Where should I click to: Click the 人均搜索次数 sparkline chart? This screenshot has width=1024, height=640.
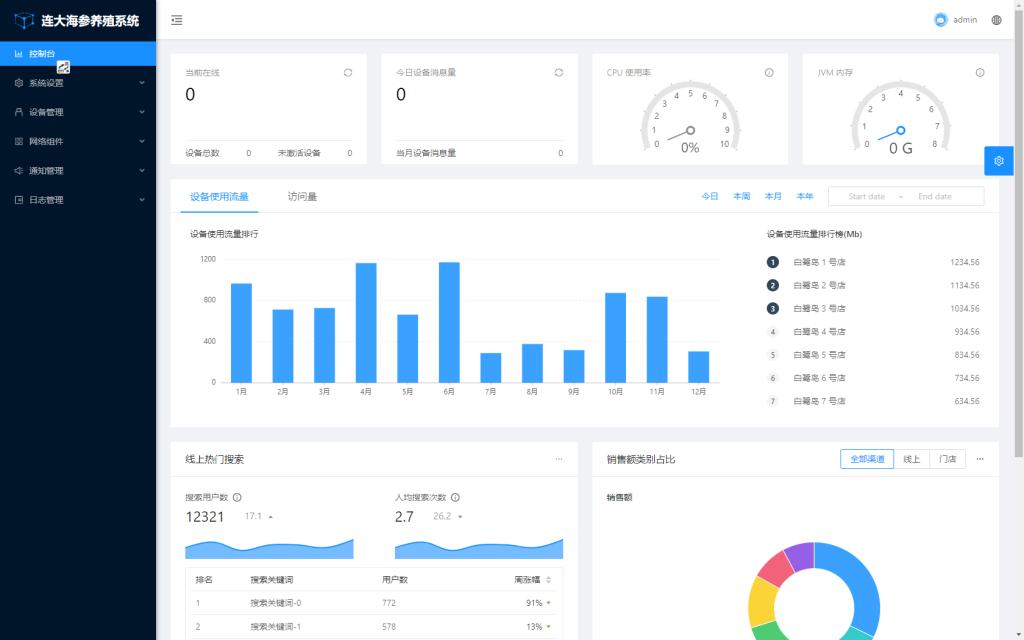tap(479, 549)
